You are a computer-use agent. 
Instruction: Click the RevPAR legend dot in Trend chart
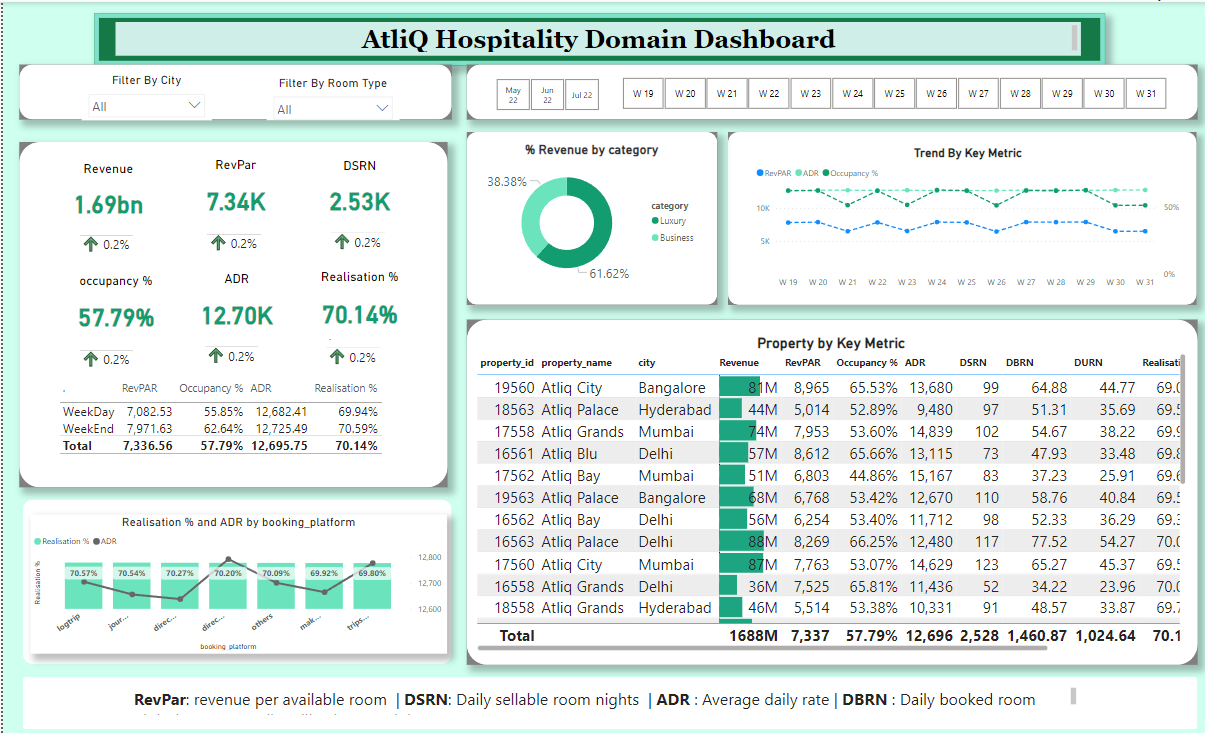pyautogui.click(x=760, y=173)
